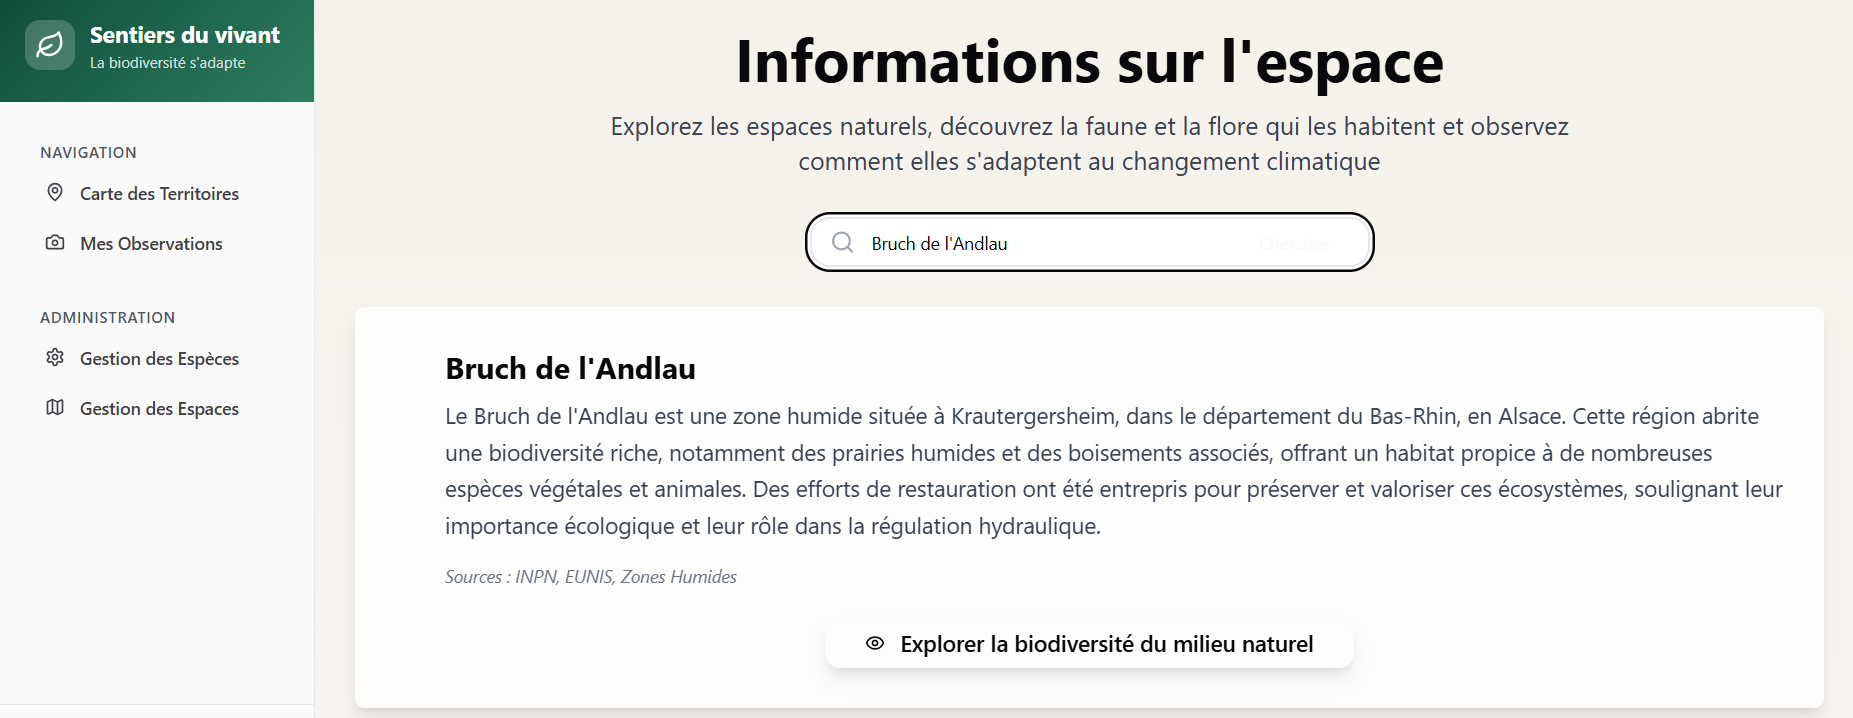This screenshot has height=718, width=1853.
Task: Click the magnifier icon in search bar
Action: [x=843, y=242]
